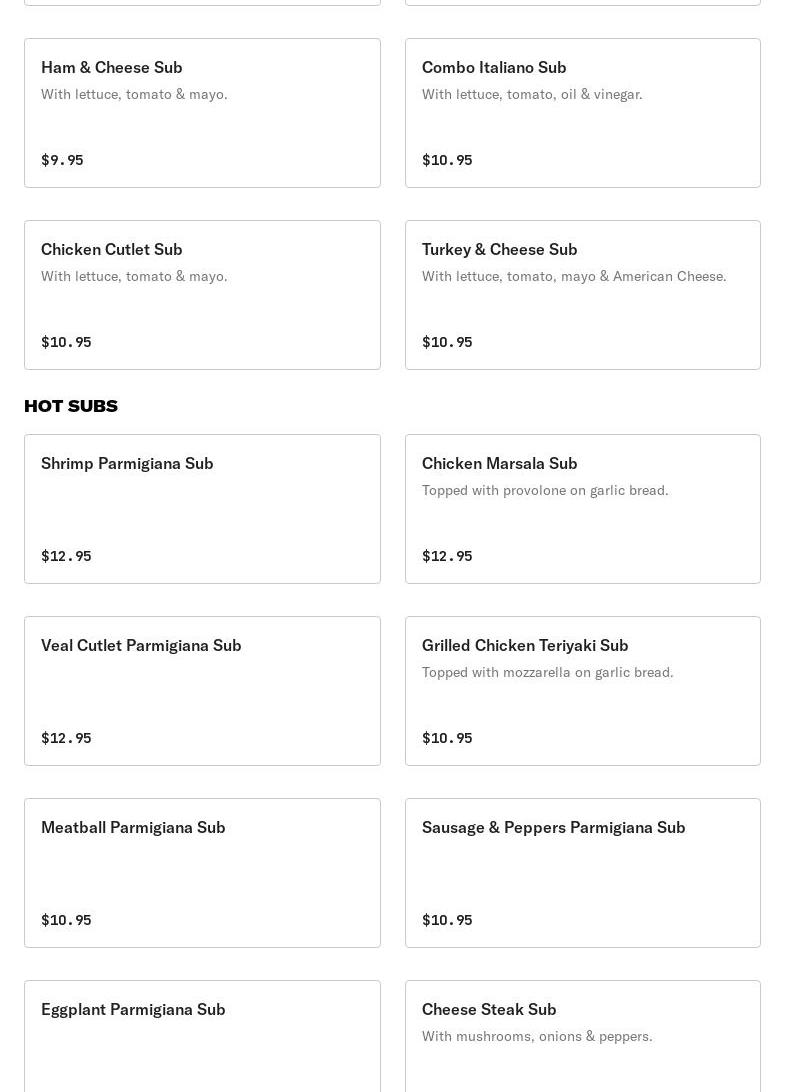Open the Turkey & Cheese Sub item
Screen dimensions: 785x1092
tap(499, 249)
